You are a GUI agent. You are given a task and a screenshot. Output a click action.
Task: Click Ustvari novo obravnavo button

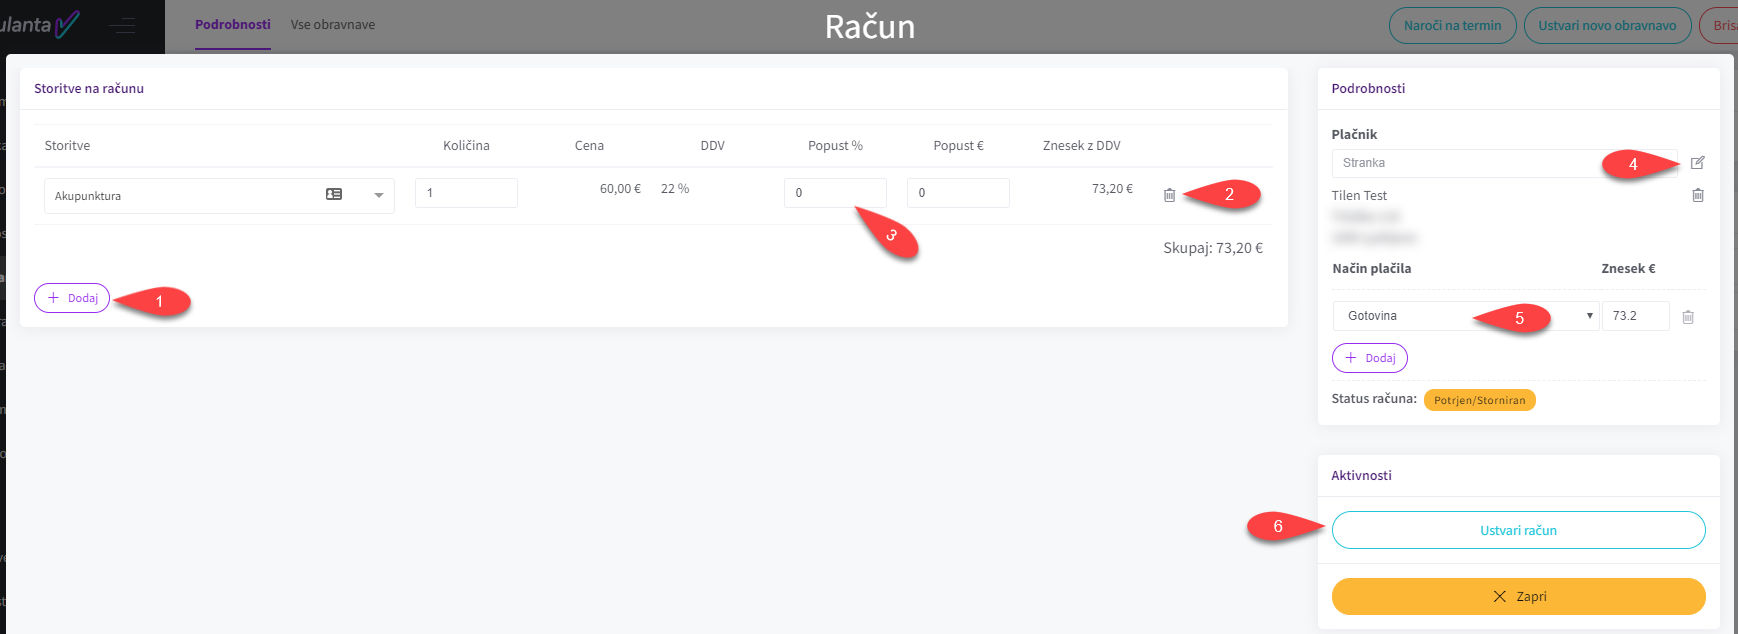pyautogui.click(x=1606, y=26)
